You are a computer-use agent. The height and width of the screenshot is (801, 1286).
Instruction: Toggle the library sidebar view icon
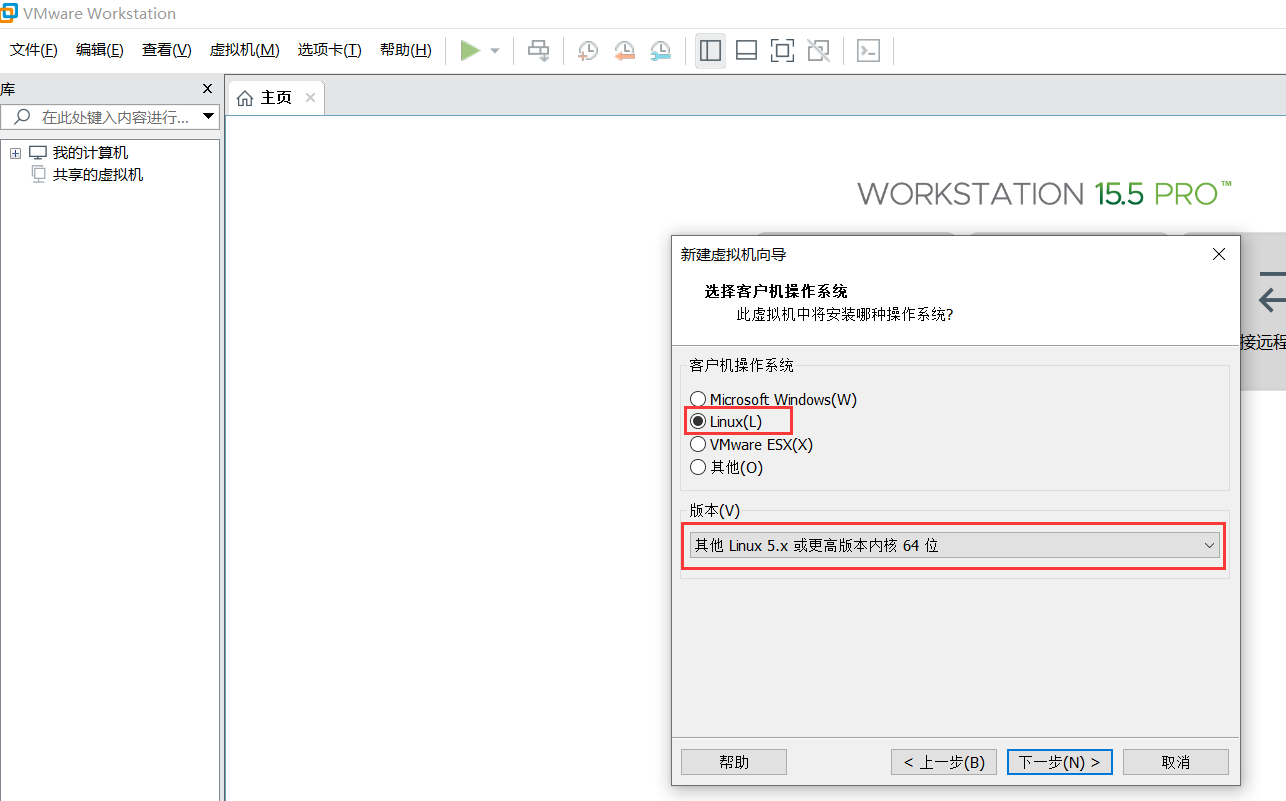pos(711,50)
